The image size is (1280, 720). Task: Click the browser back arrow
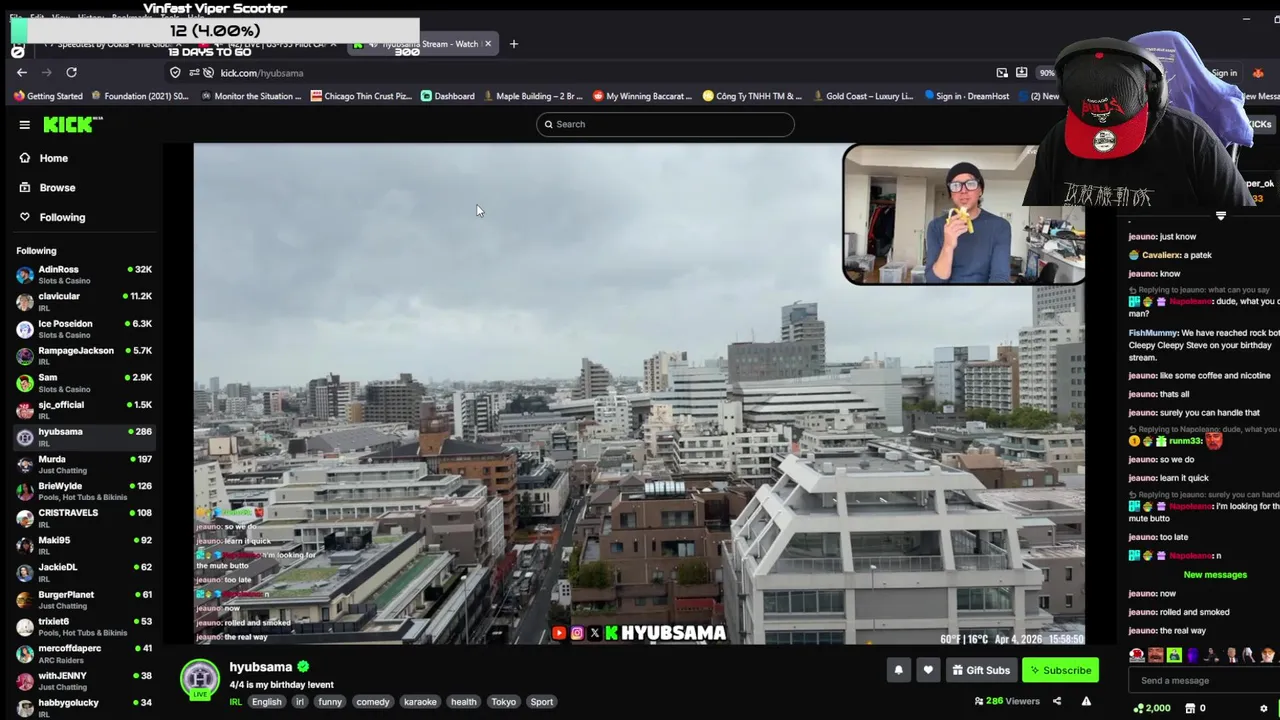point(22,72)
